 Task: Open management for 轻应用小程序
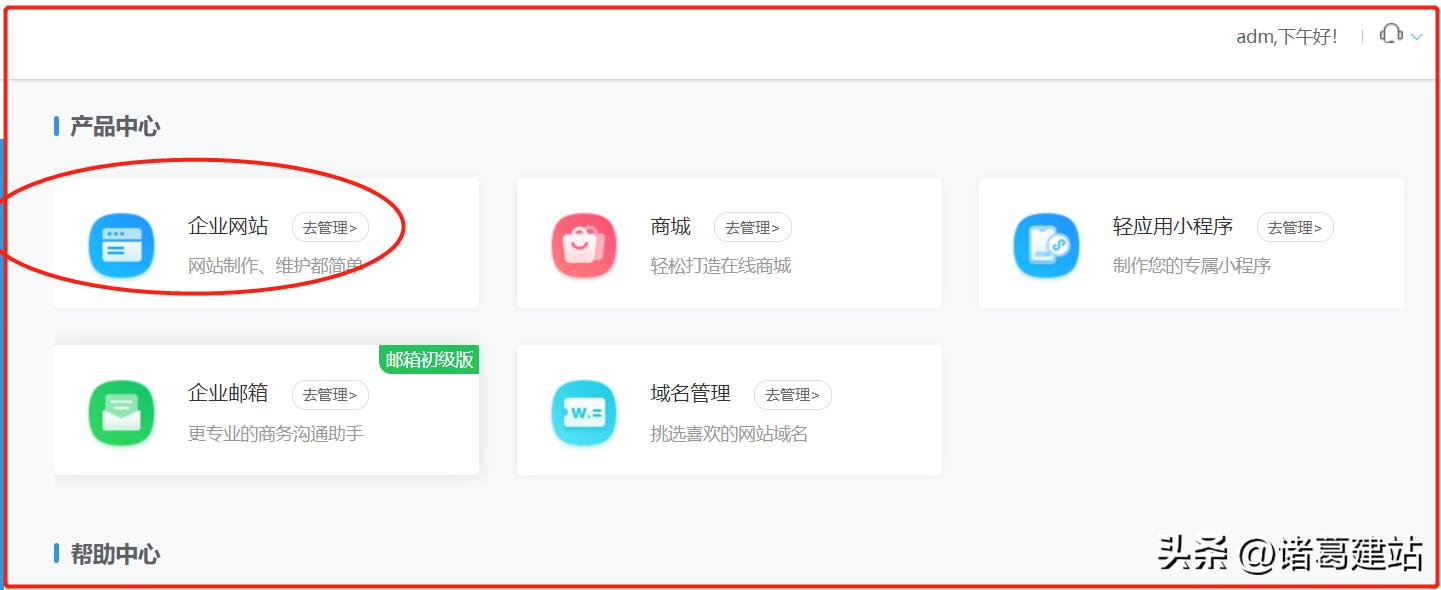pos(1296,227)
